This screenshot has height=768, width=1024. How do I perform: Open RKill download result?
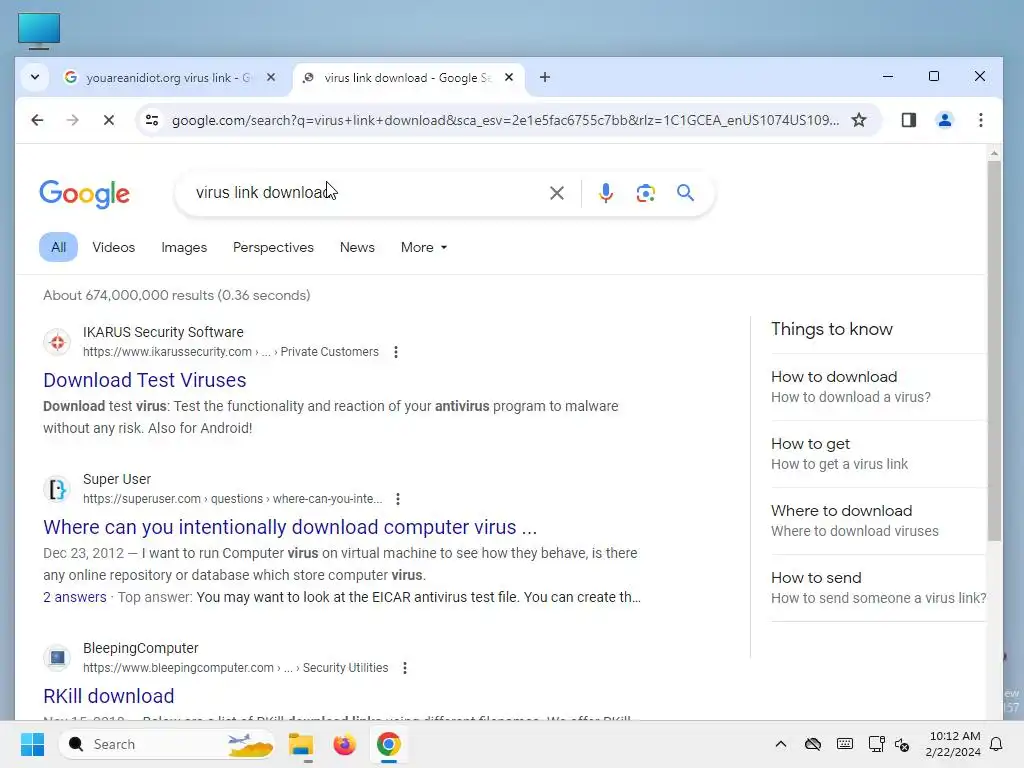click(x=108, y=696)
